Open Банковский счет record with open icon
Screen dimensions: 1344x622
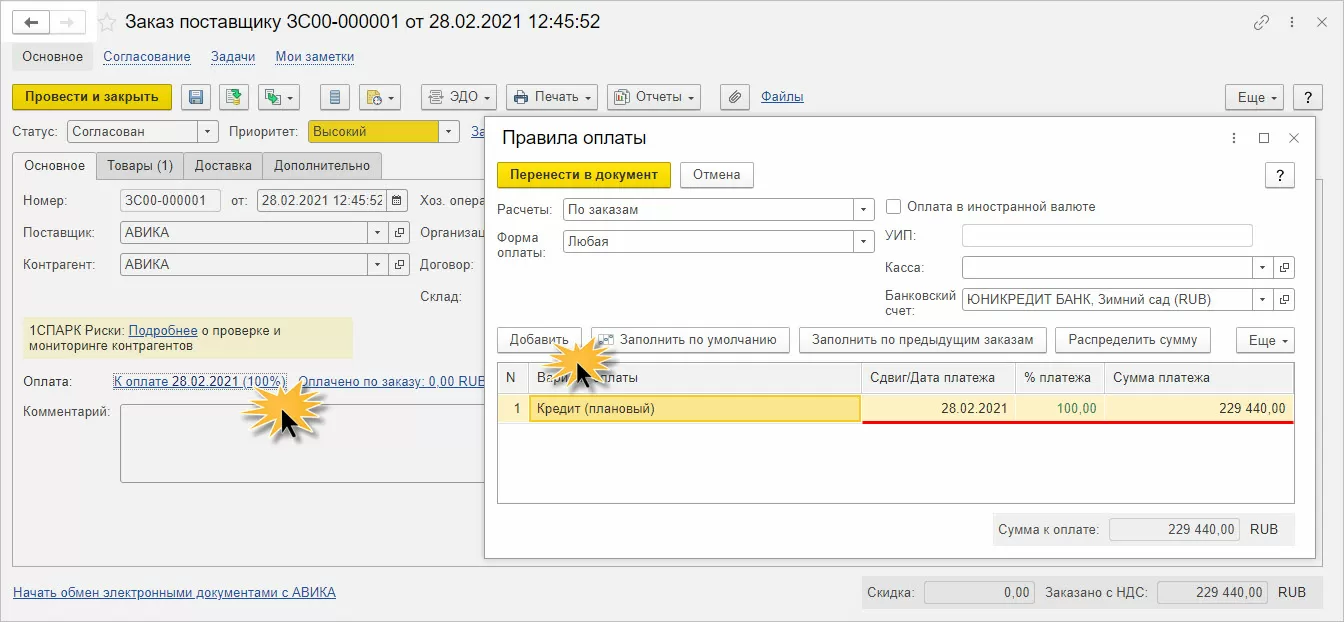1285,299
